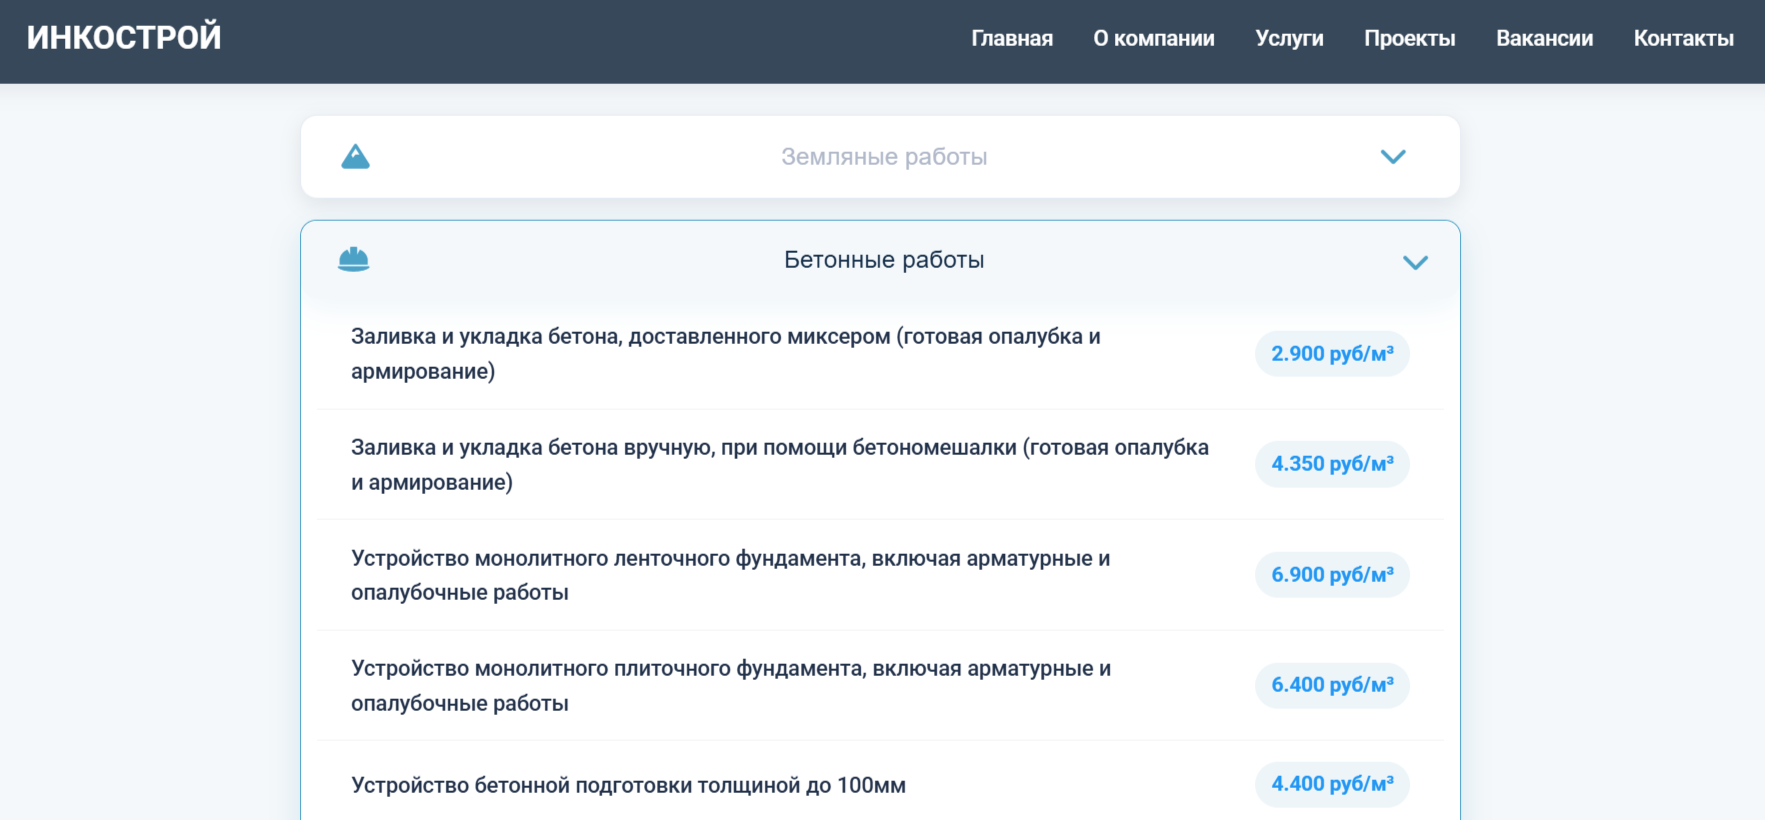The width and height of the screenshot is (1765, 820).
Task: Click the Земляные работы accordion title
Action: click(x=884, y=157)
